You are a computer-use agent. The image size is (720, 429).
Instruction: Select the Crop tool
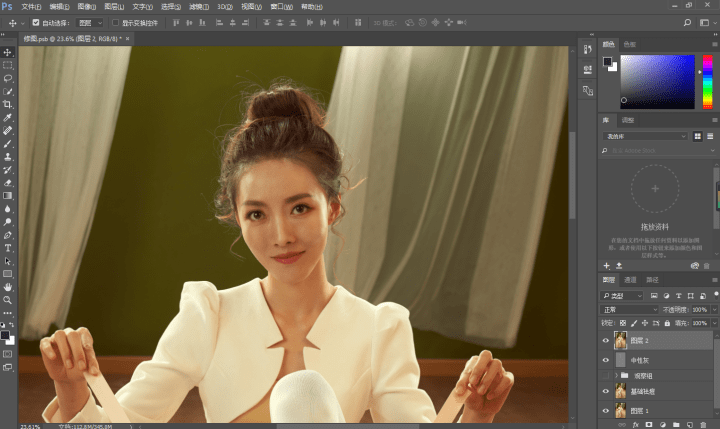tap(7, 104)
